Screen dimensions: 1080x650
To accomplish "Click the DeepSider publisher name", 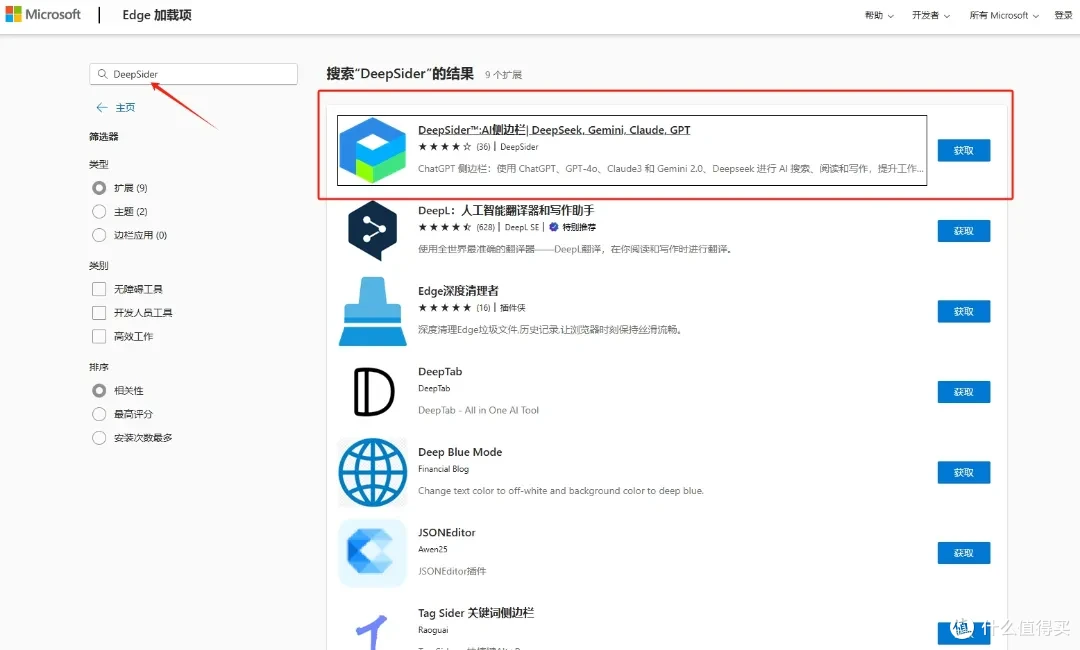I will pos(519,147).
